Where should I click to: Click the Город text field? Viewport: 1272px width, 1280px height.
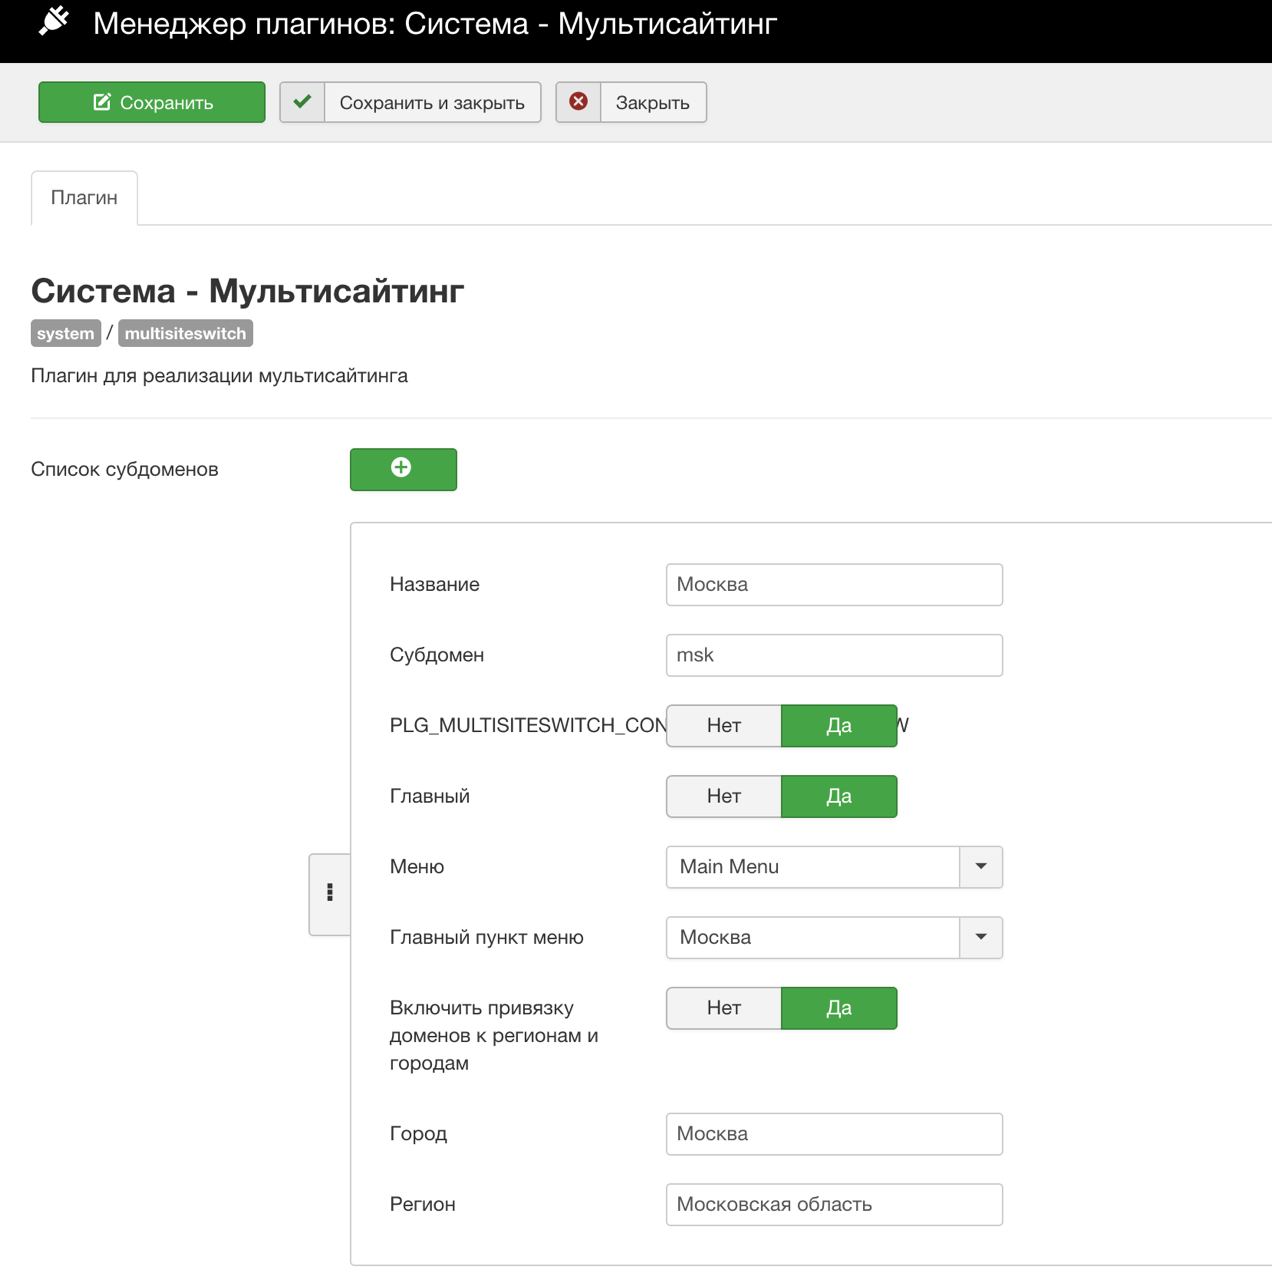[x=834, y=1134]
